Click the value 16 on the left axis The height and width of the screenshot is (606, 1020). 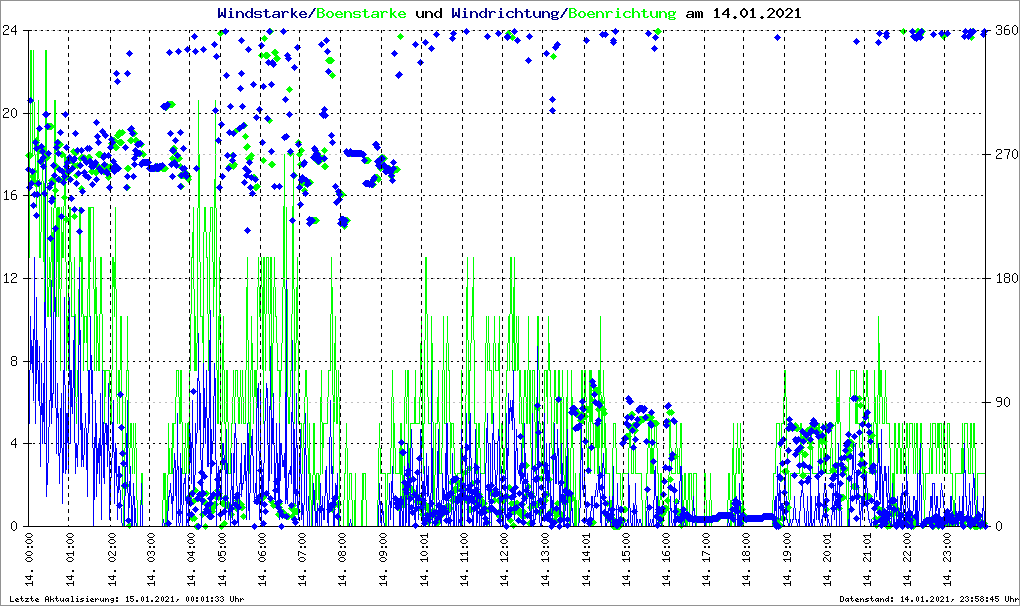tap(11, 196)
